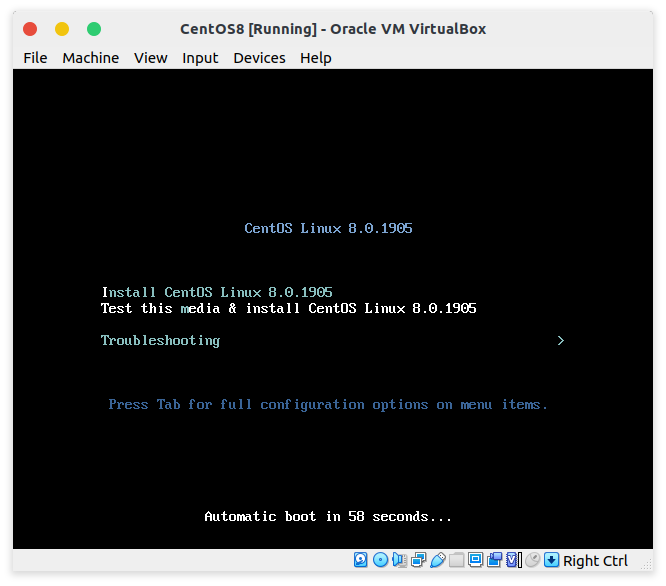The height and width of the screenshot is (586, 666).
Task: Open the Help menu
Action: tap(316, 58)
